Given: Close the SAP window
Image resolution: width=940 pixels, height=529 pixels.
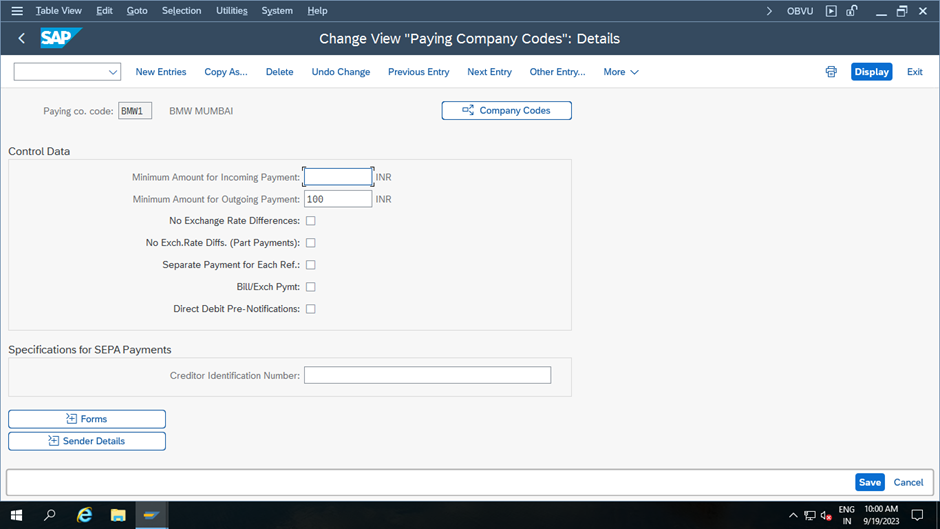Looking at the screenshot, I should pos(923,11).
